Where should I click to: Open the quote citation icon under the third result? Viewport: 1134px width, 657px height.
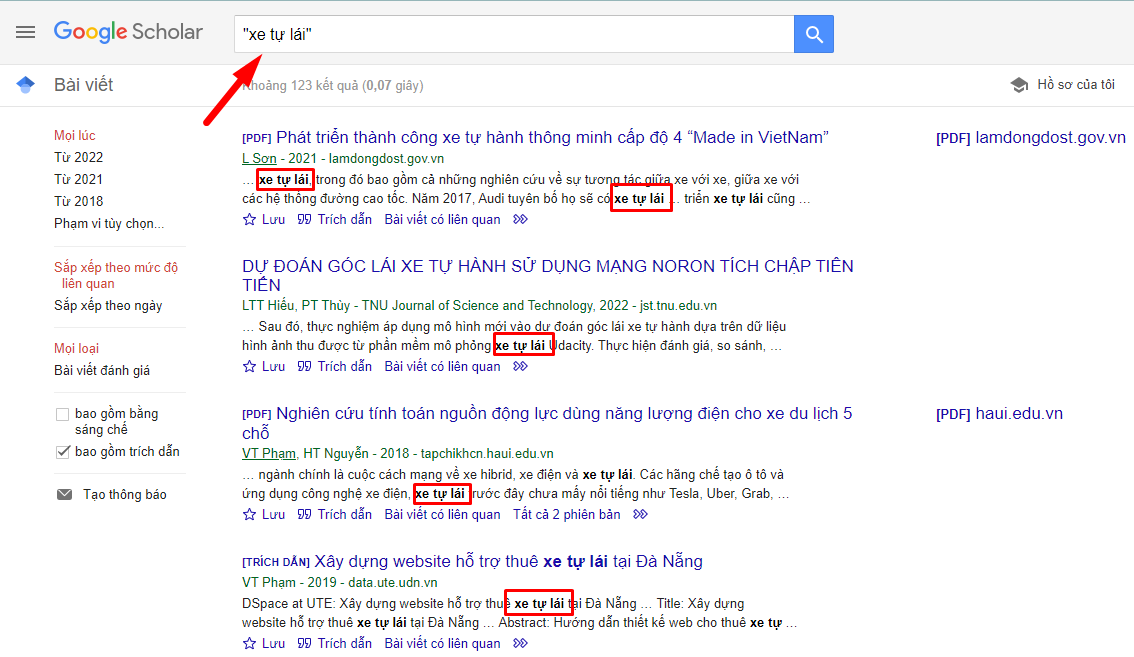305,514
